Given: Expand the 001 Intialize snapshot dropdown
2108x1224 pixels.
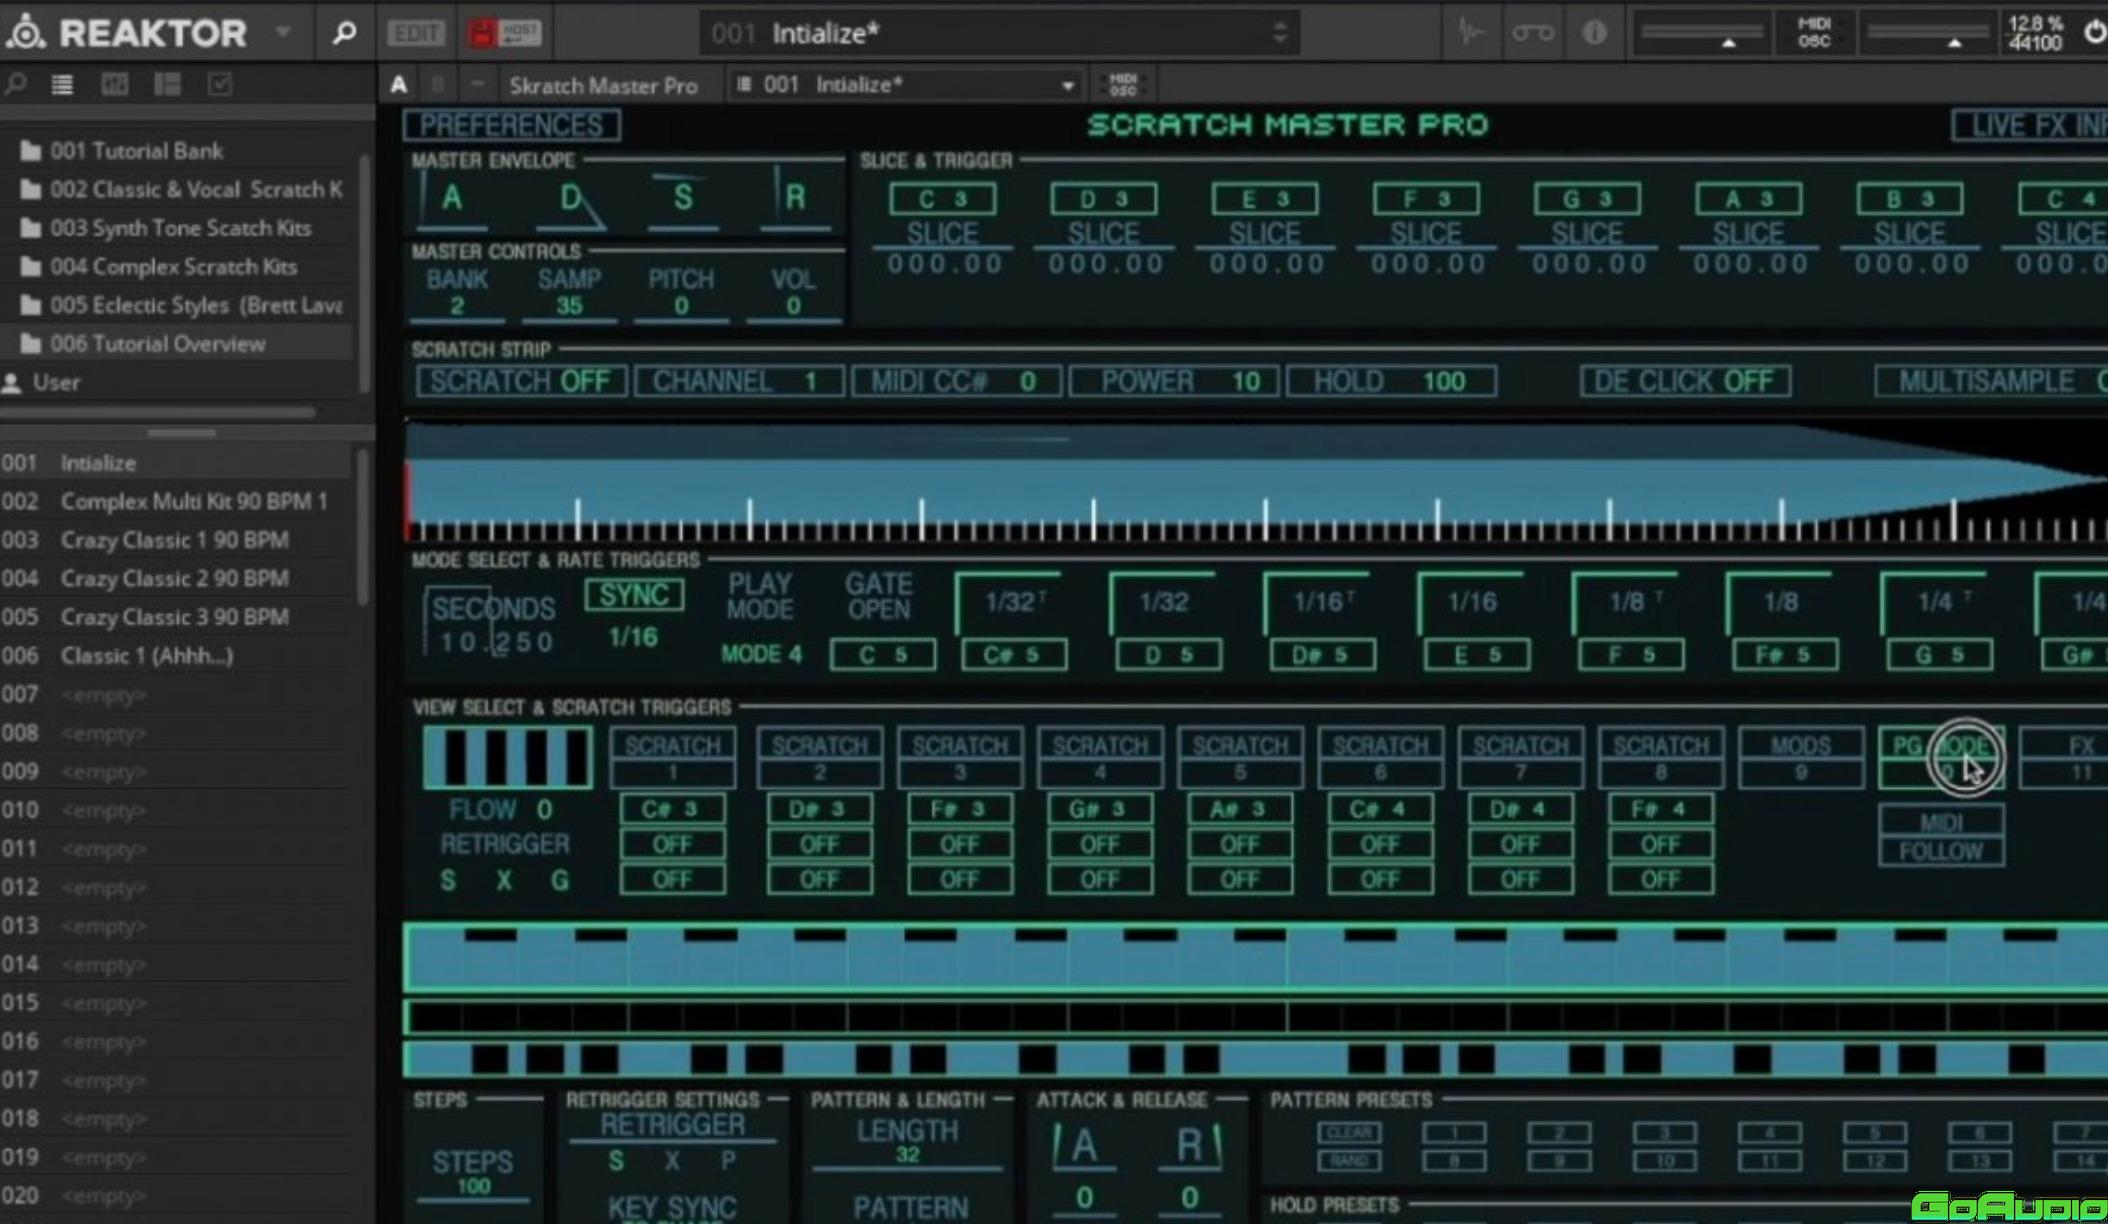Looking at the screenshot, I should [x=1067, y=86].
